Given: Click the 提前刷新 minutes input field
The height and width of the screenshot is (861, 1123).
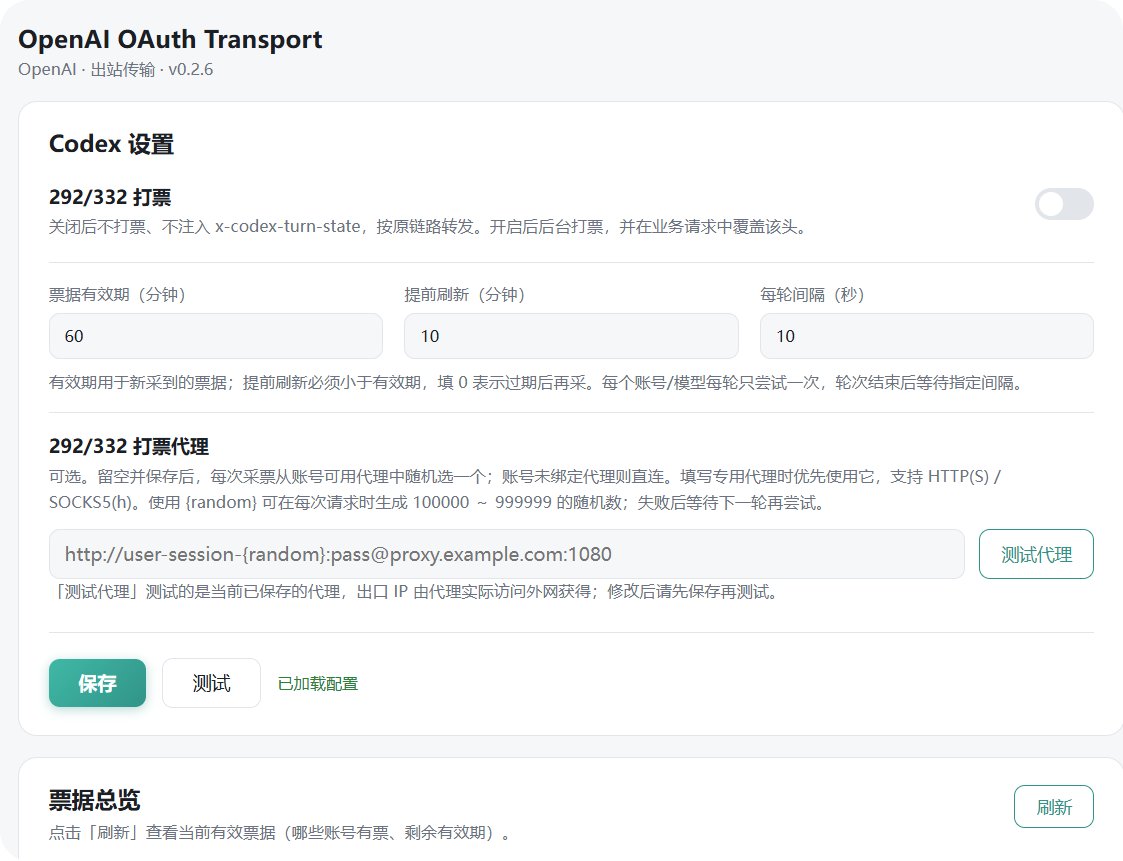Looking at the screenshot, I should click(x=571, y=336).
